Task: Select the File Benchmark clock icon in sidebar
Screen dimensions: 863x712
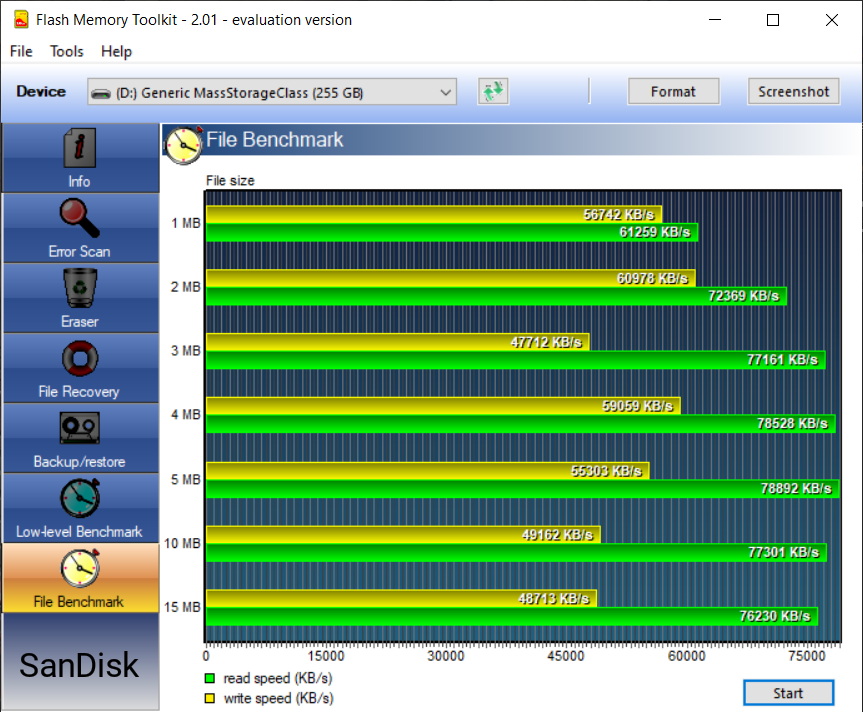Action: [x=80, y=568]
